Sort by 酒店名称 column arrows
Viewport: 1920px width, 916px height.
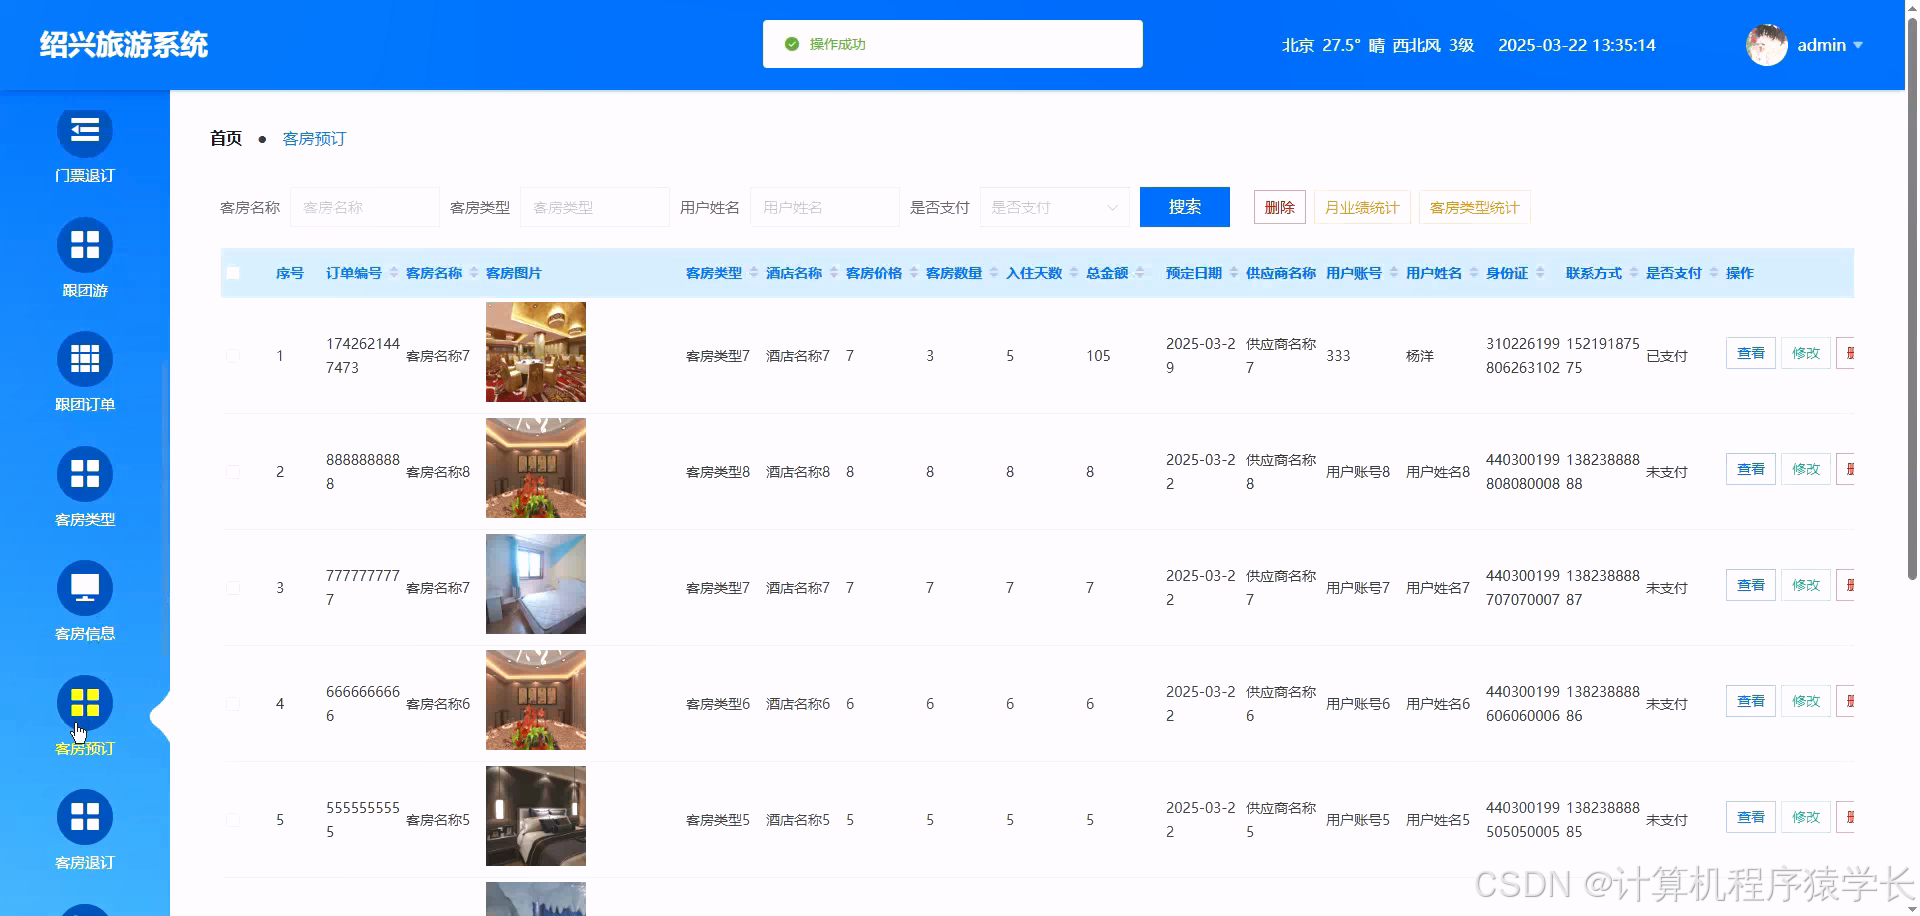[x=834, y=273]
